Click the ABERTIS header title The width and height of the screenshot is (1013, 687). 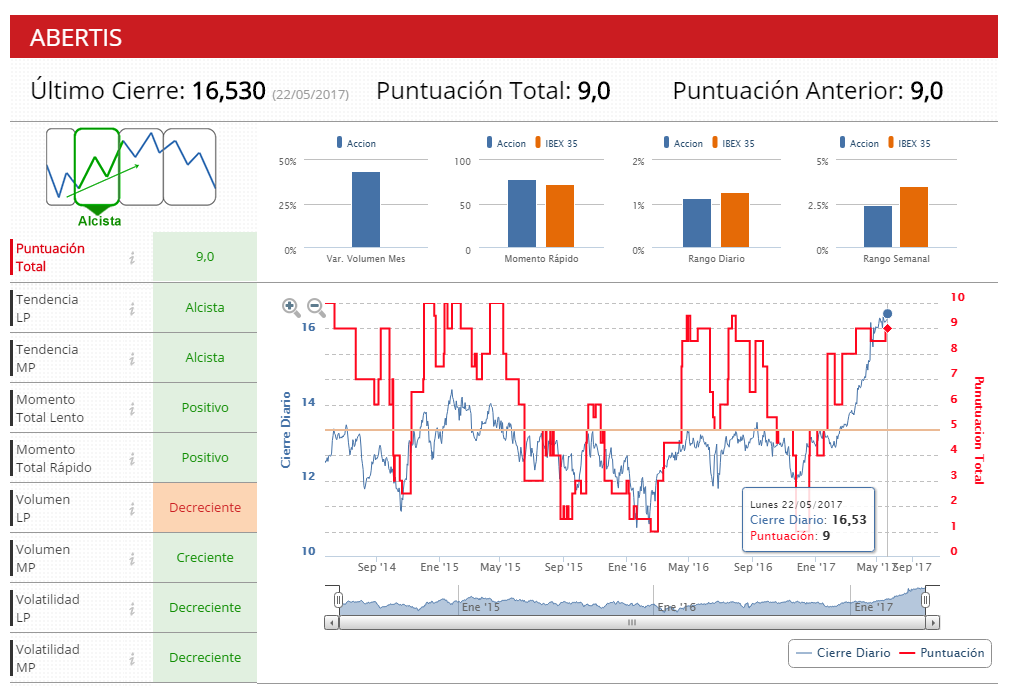(x=76, y=37)
